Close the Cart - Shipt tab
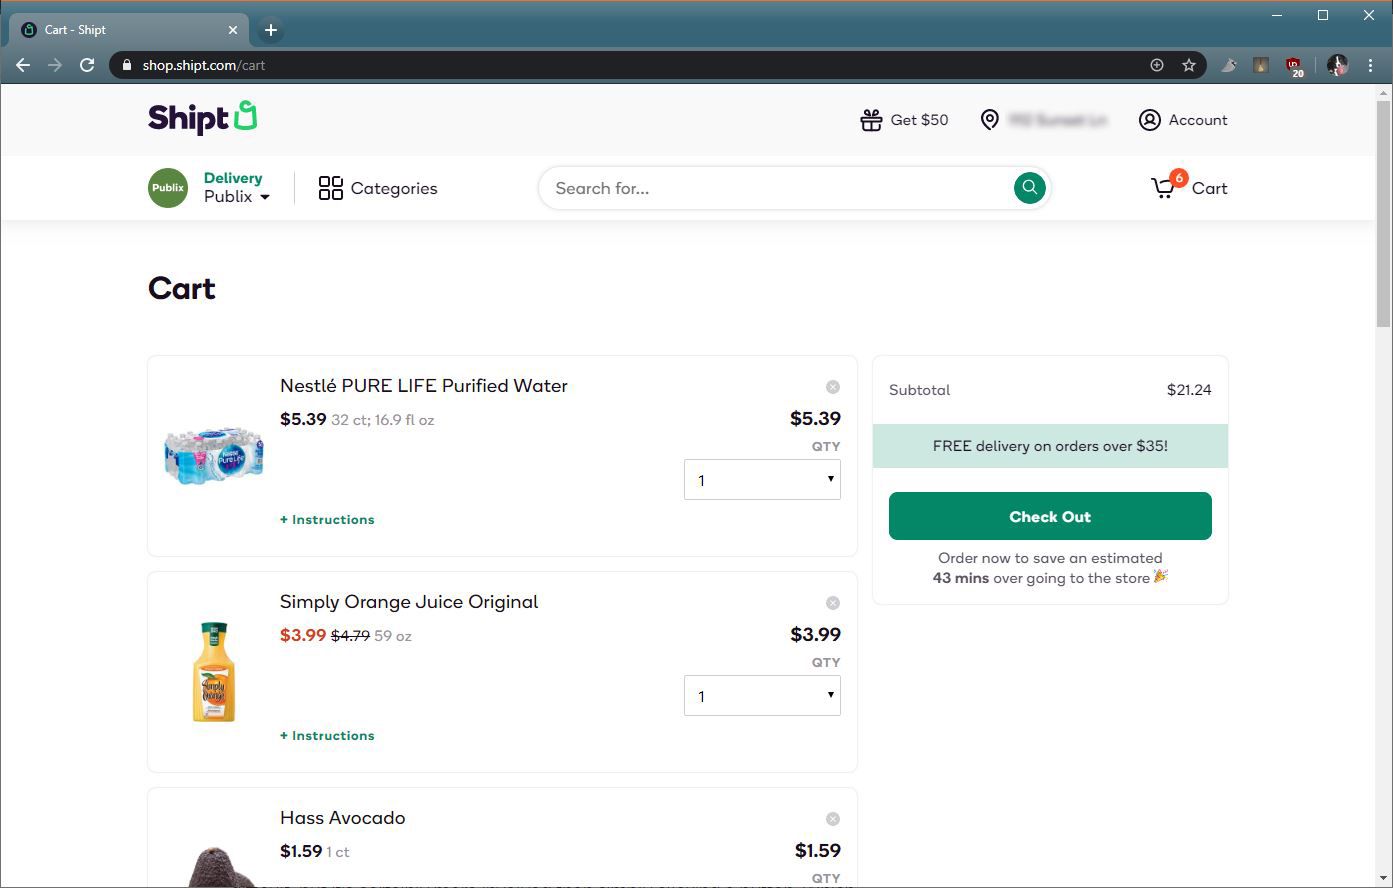 (233, 30)
